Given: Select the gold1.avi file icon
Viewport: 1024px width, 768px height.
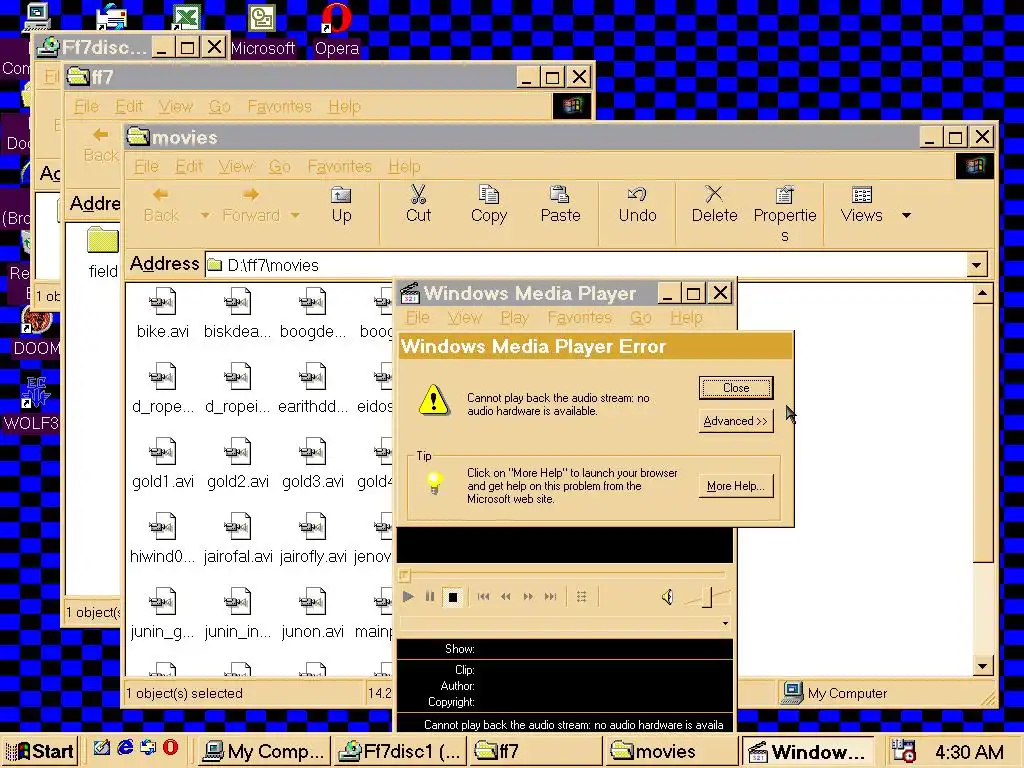Looking at the screenshot, I should coord(163,451).
